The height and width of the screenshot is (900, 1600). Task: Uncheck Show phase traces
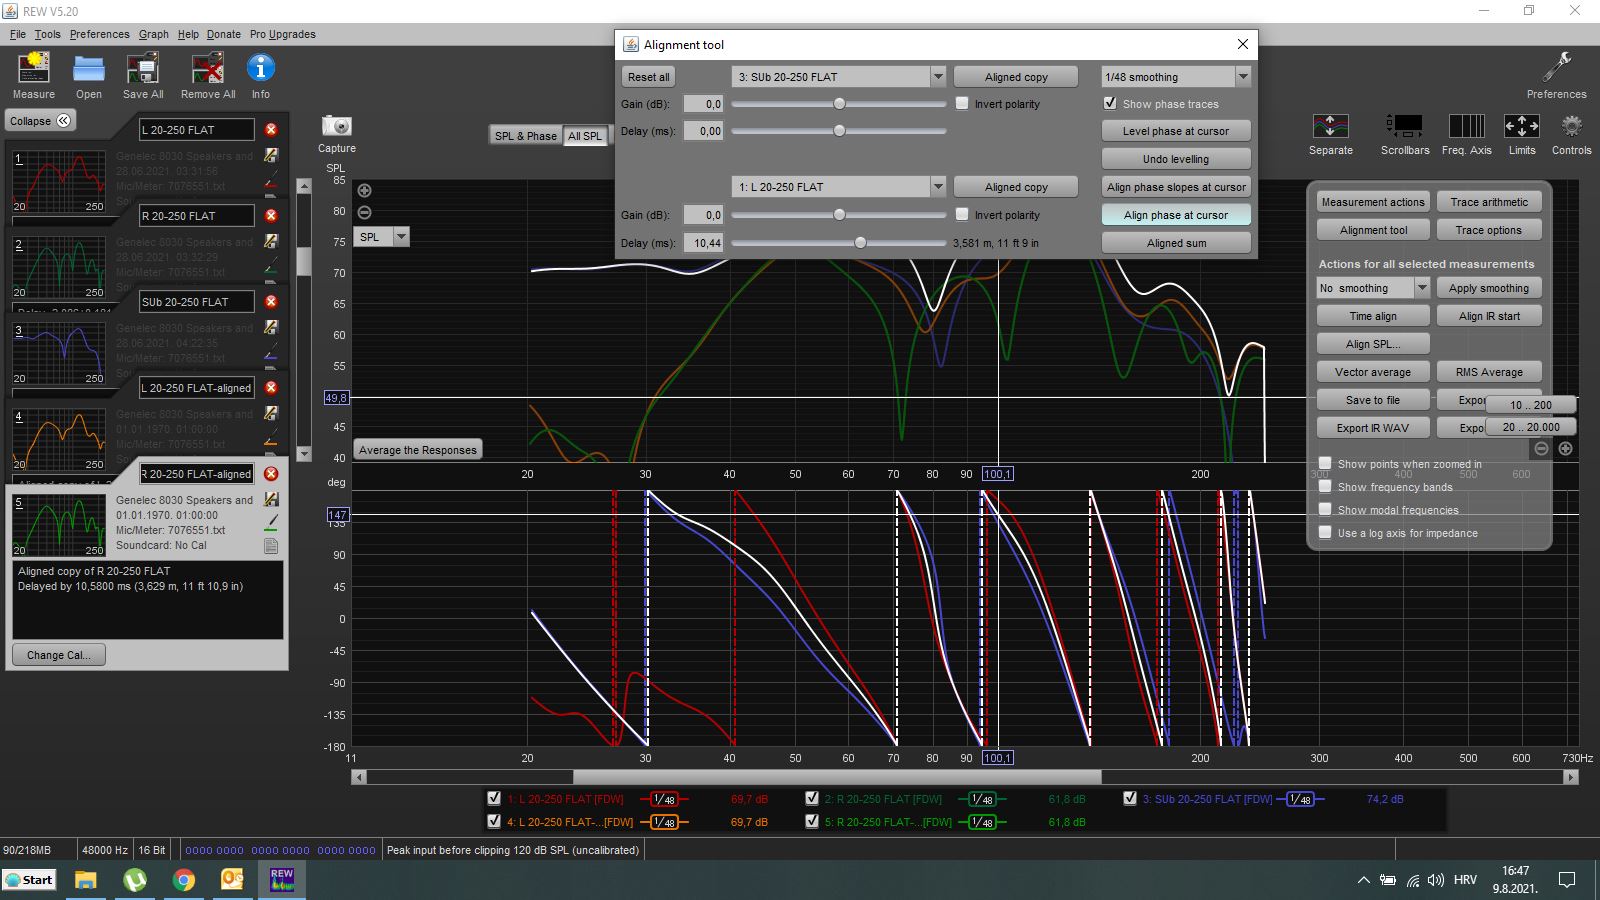[x=1110, y=104]
